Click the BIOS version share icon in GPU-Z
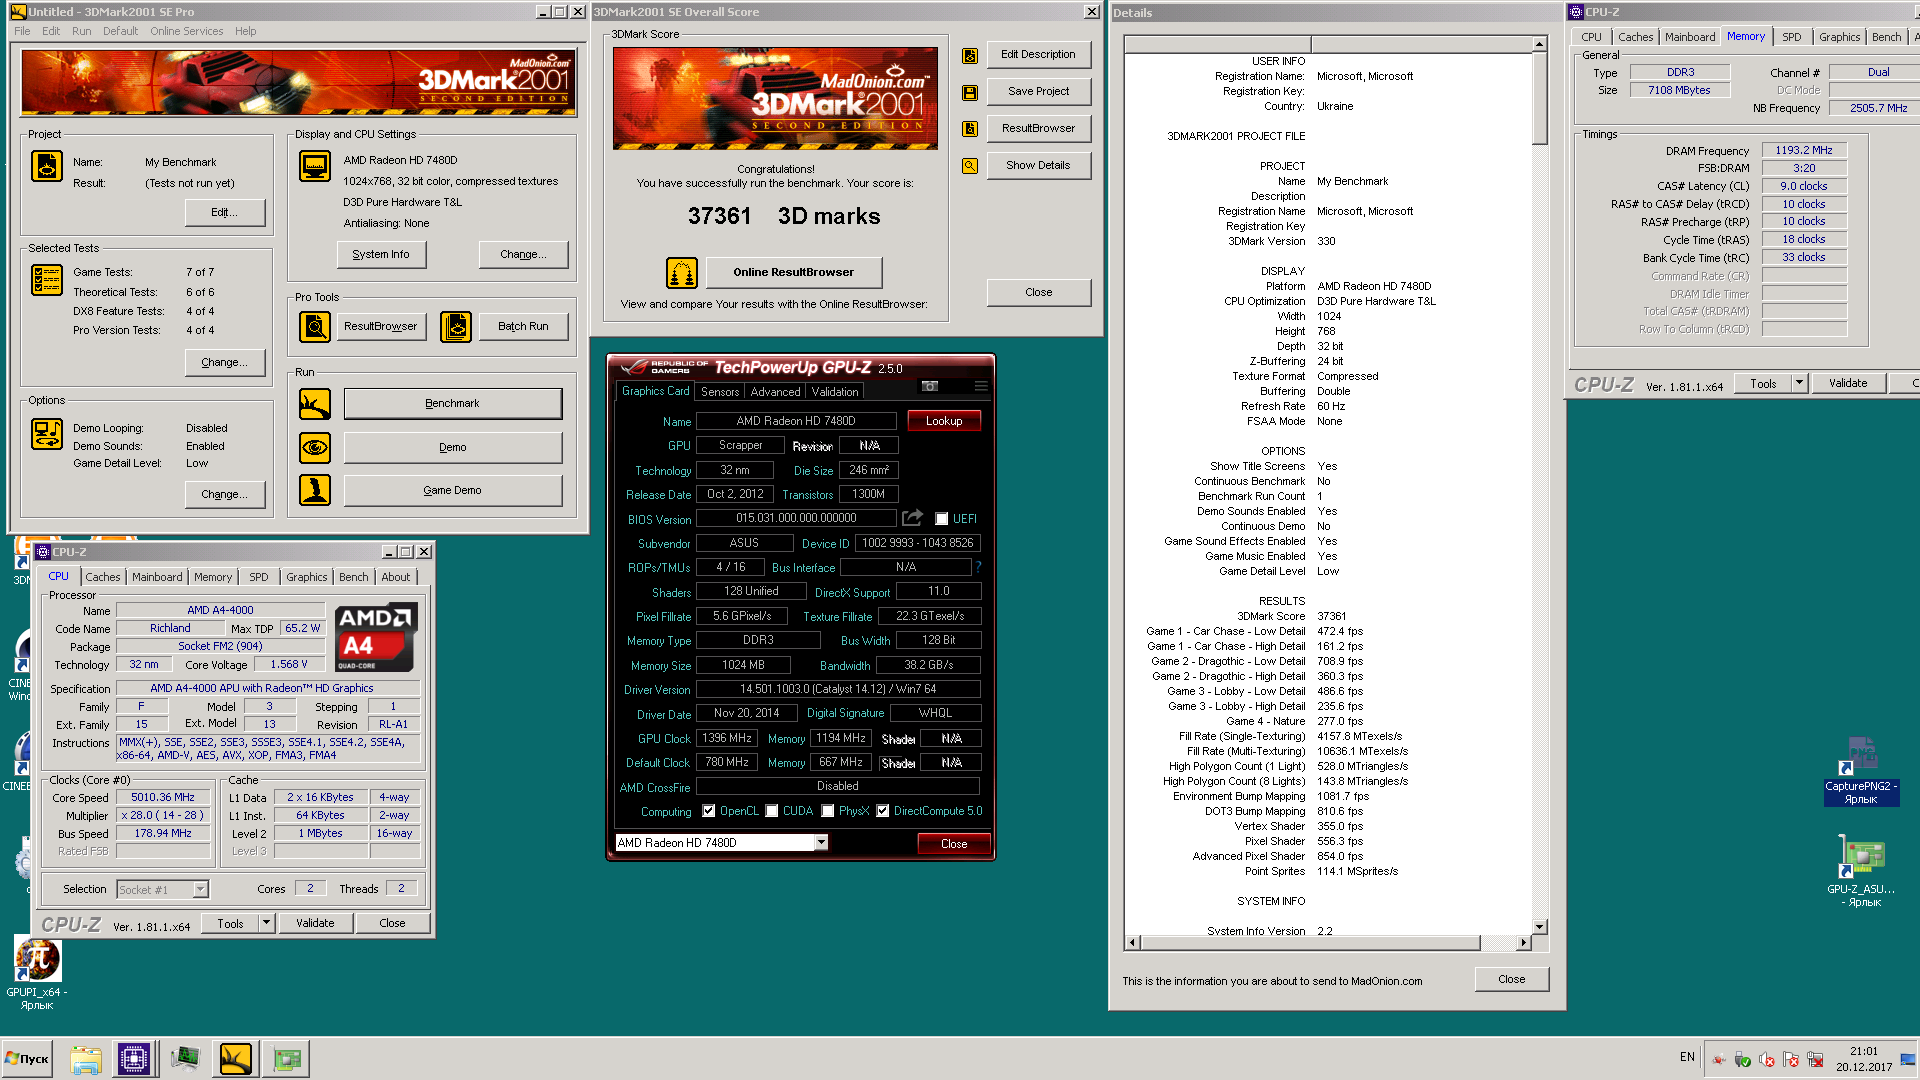1920x1080 pixels. click(912, 518)
